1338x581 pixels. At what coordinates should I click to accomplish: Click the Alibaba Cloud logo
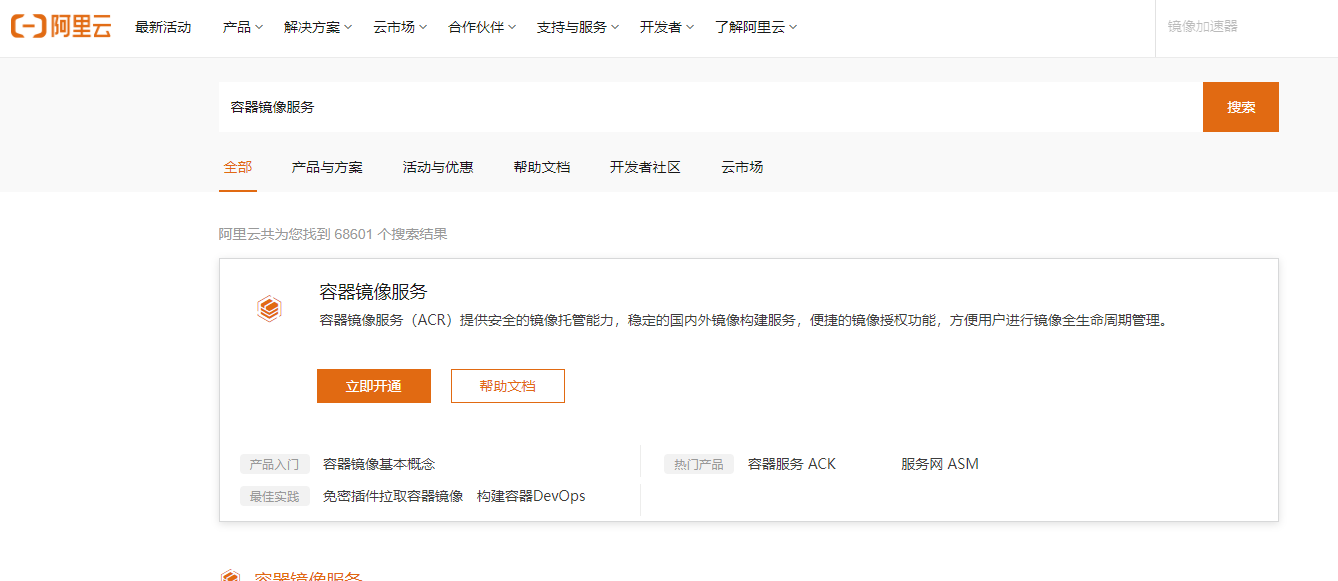pyautogui.click(x=61, y=27)
